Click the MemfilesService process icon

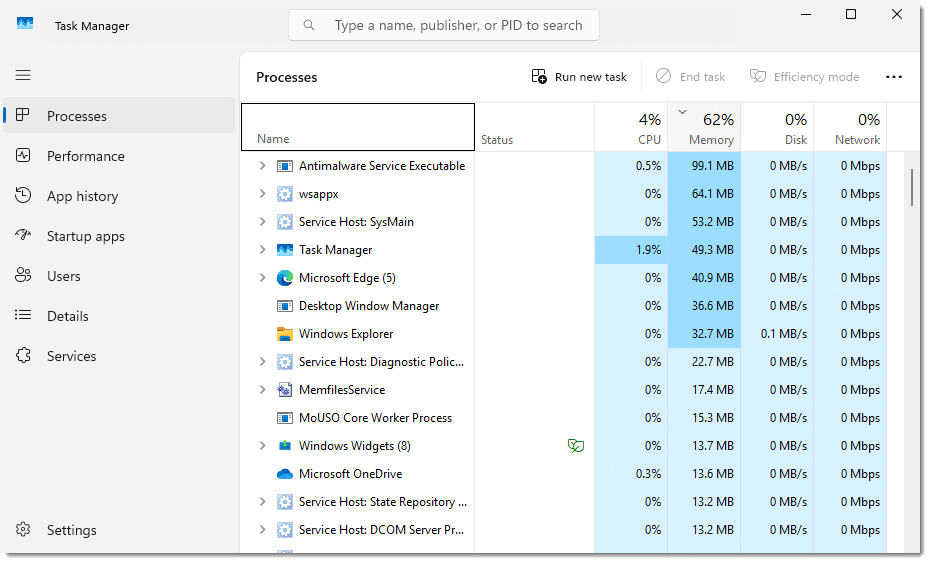(x=285, y=390)
